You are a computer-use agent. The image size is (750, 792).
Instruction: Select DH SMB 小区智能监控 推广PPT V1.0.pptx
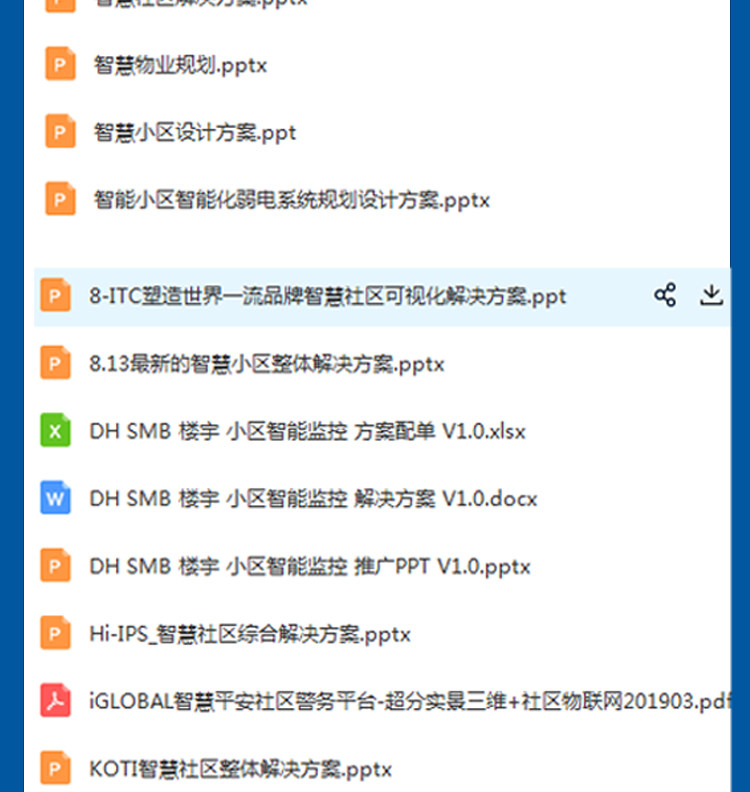tap(310, 566)
